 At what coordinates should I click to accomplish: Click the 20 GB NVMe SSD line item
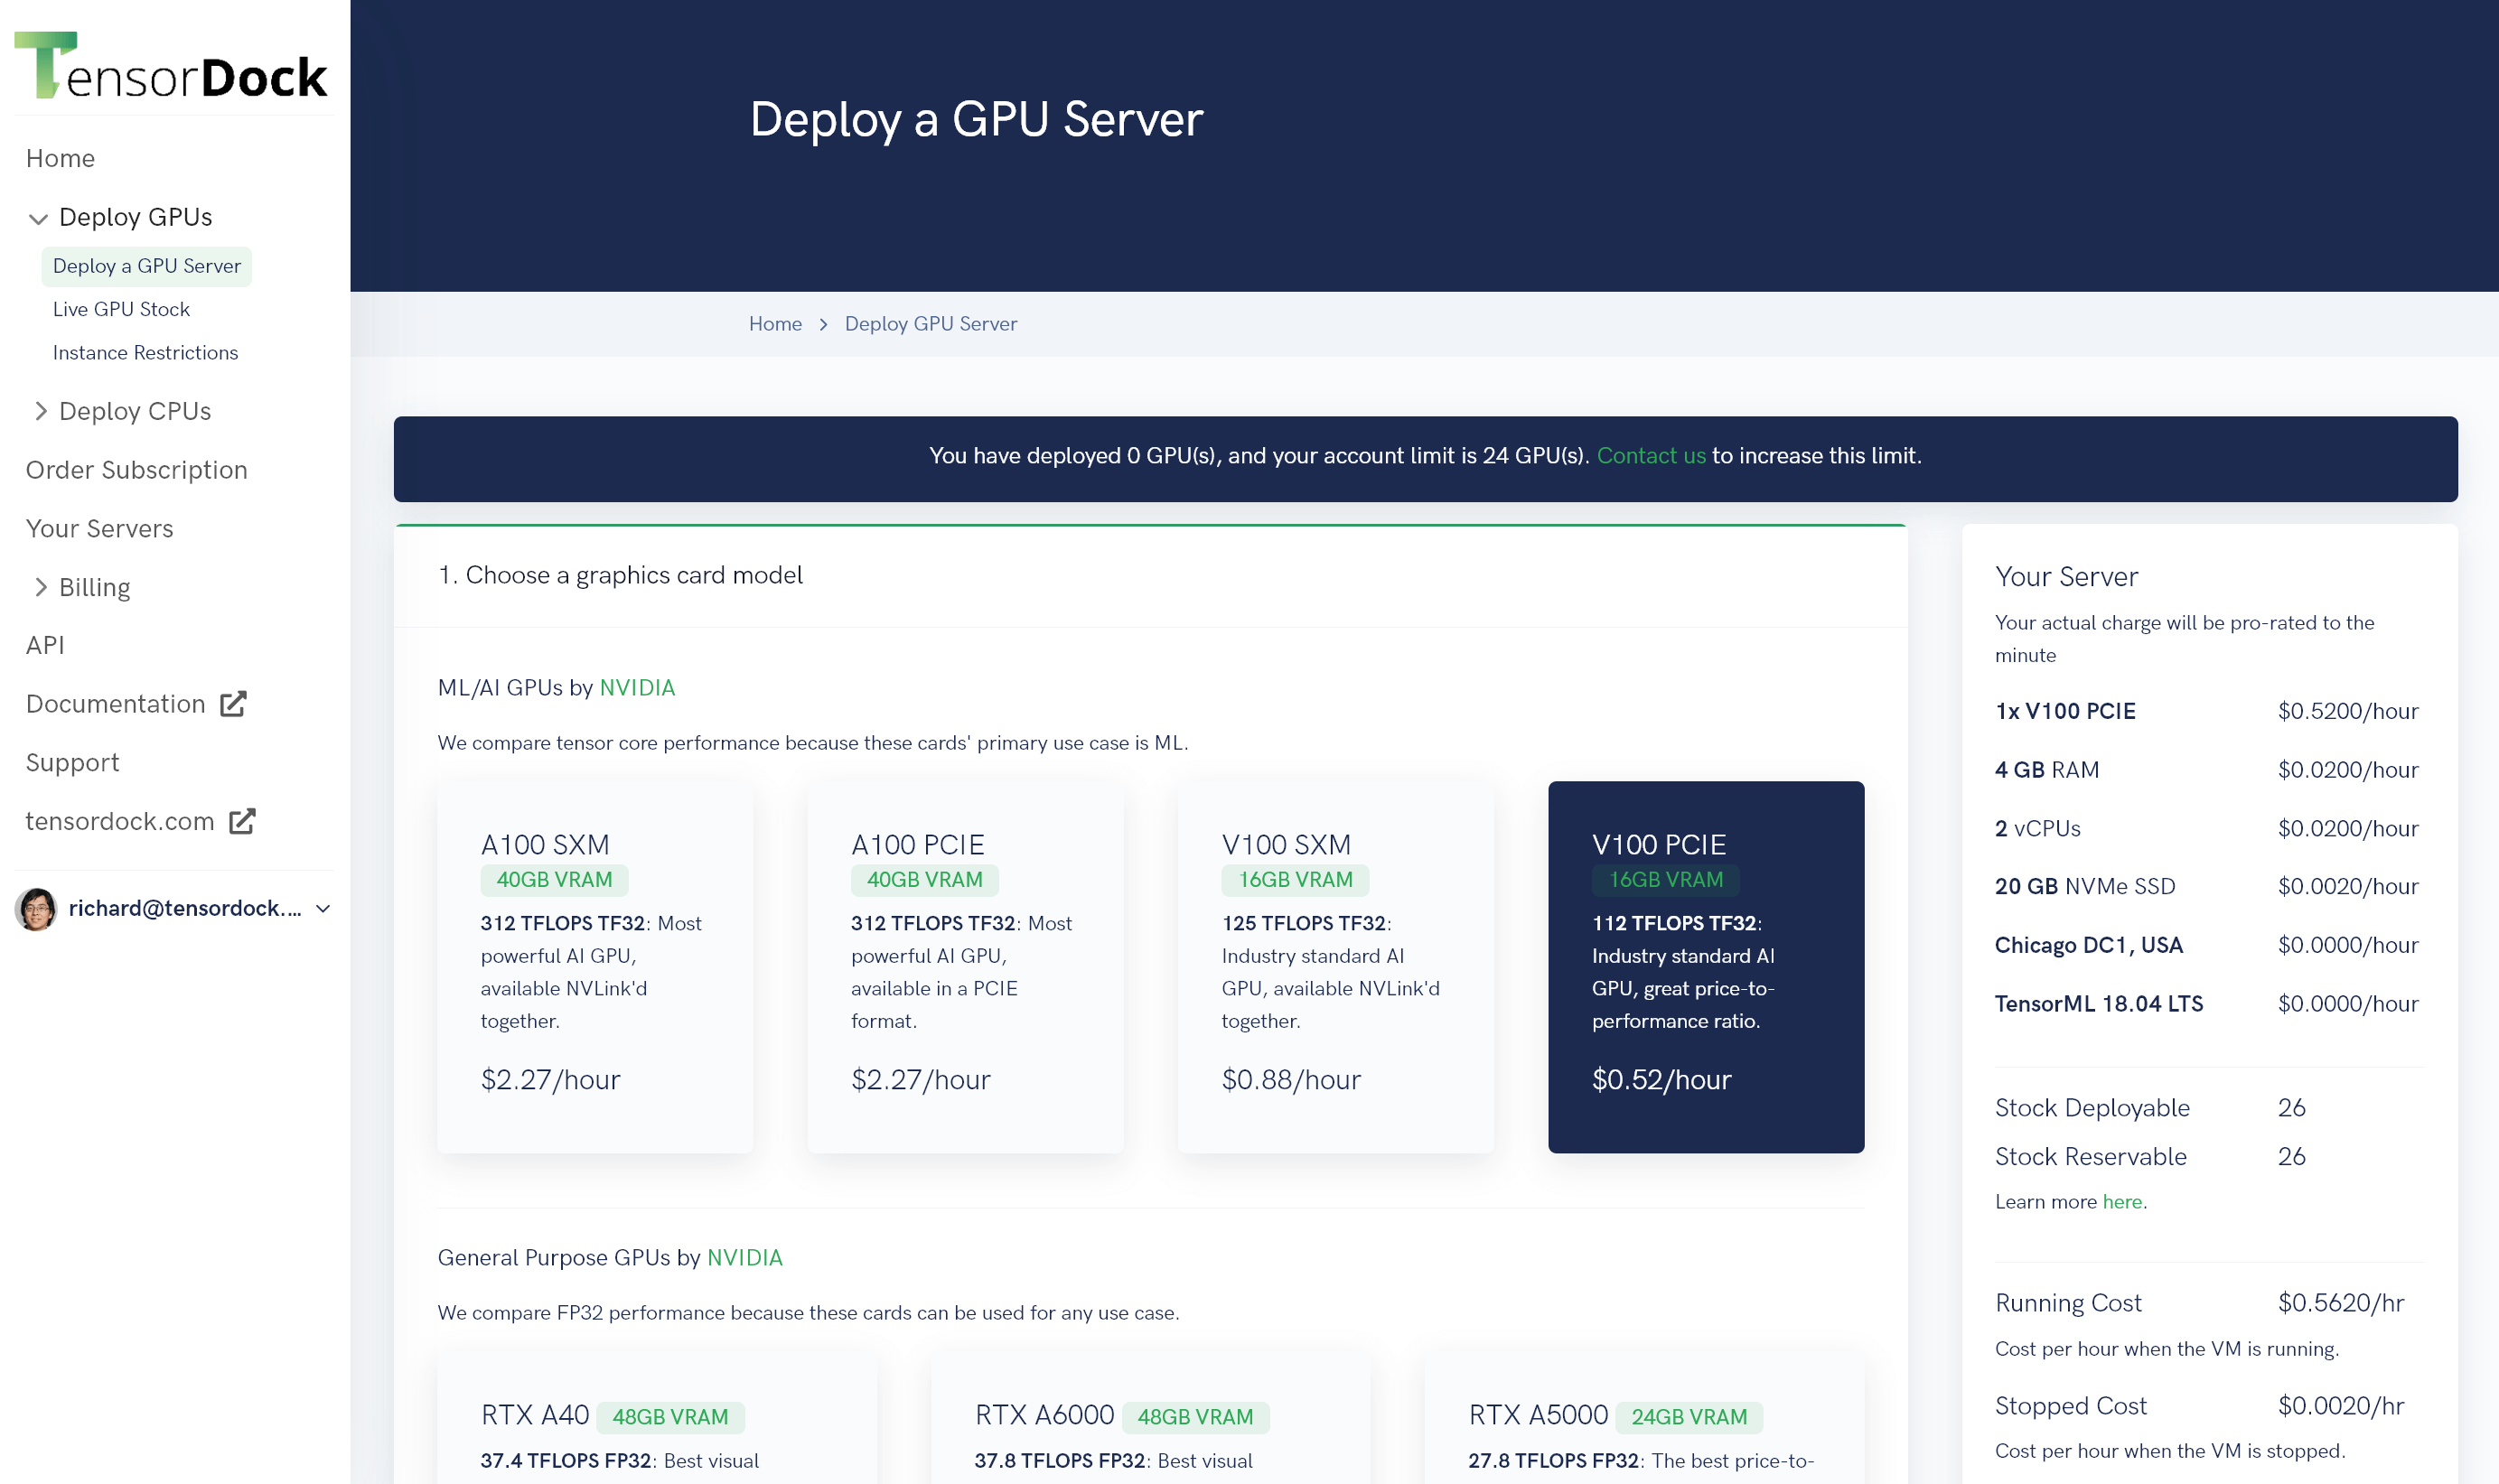(2206, 886)
